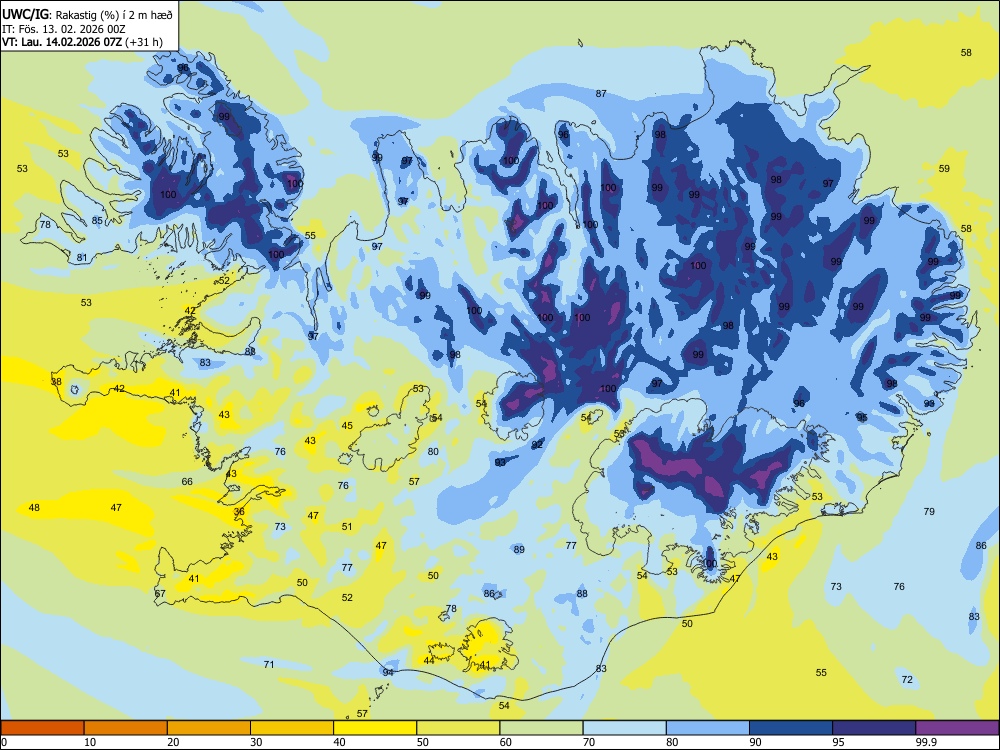Click the '99.9' legend tick label

(925, 742)
